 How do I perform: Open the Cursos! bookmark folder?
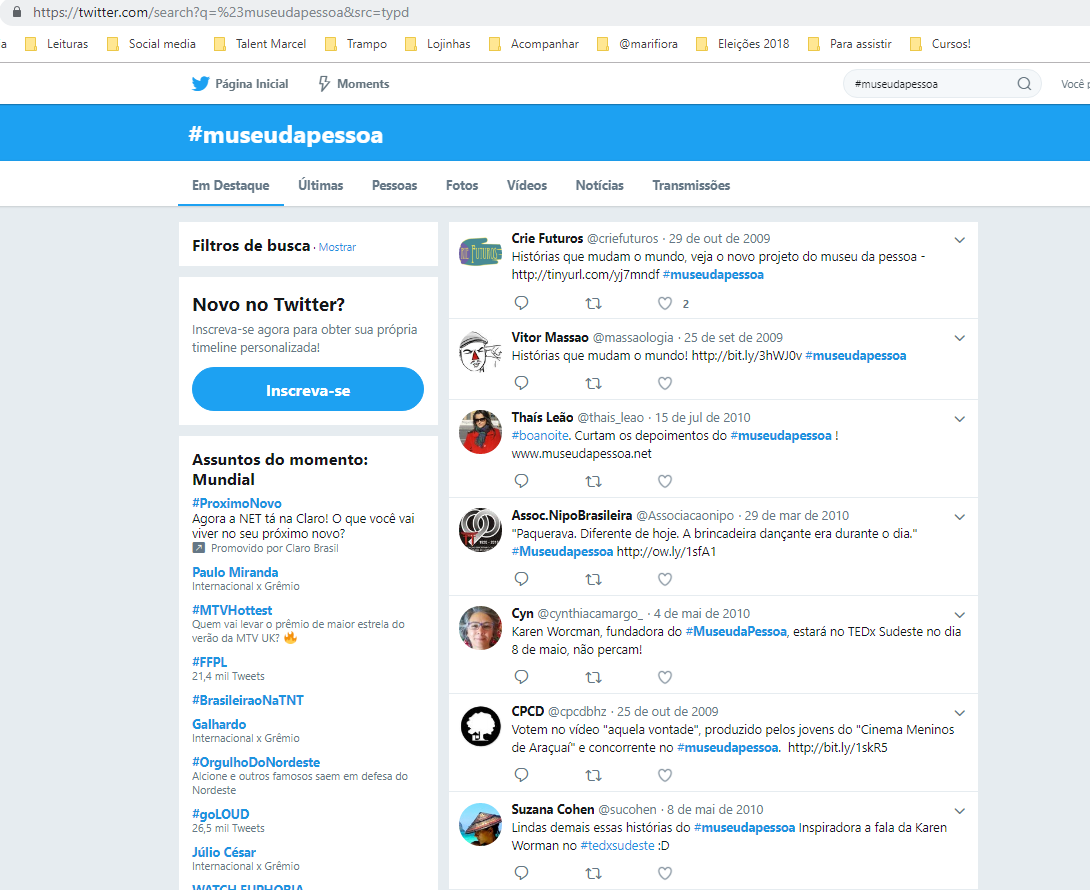click(x=941, y=44)
